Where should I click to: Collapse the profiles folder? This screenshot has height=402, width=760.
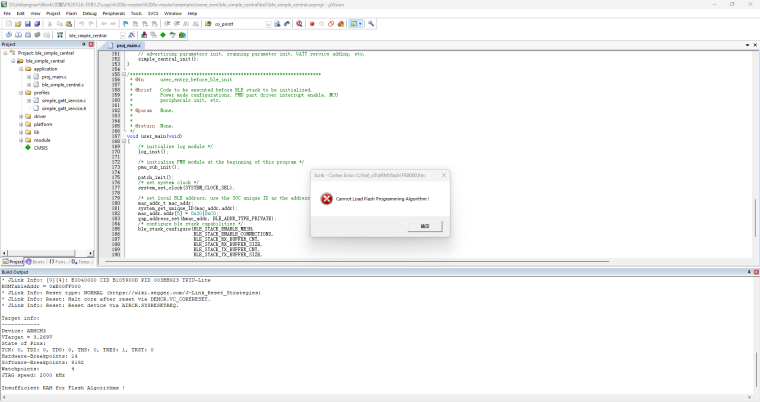(21, 93)
